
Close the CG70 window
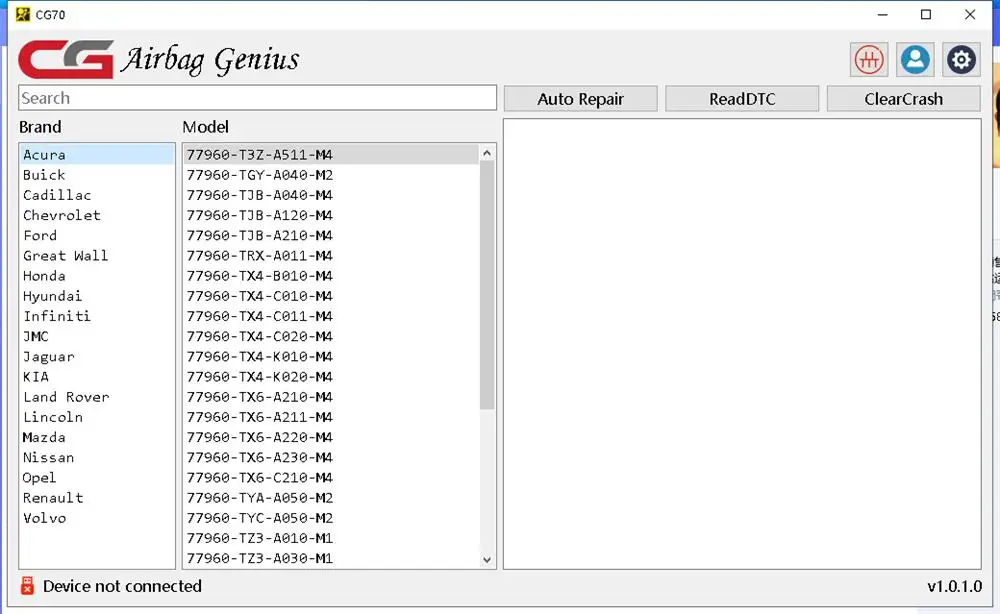970,14
